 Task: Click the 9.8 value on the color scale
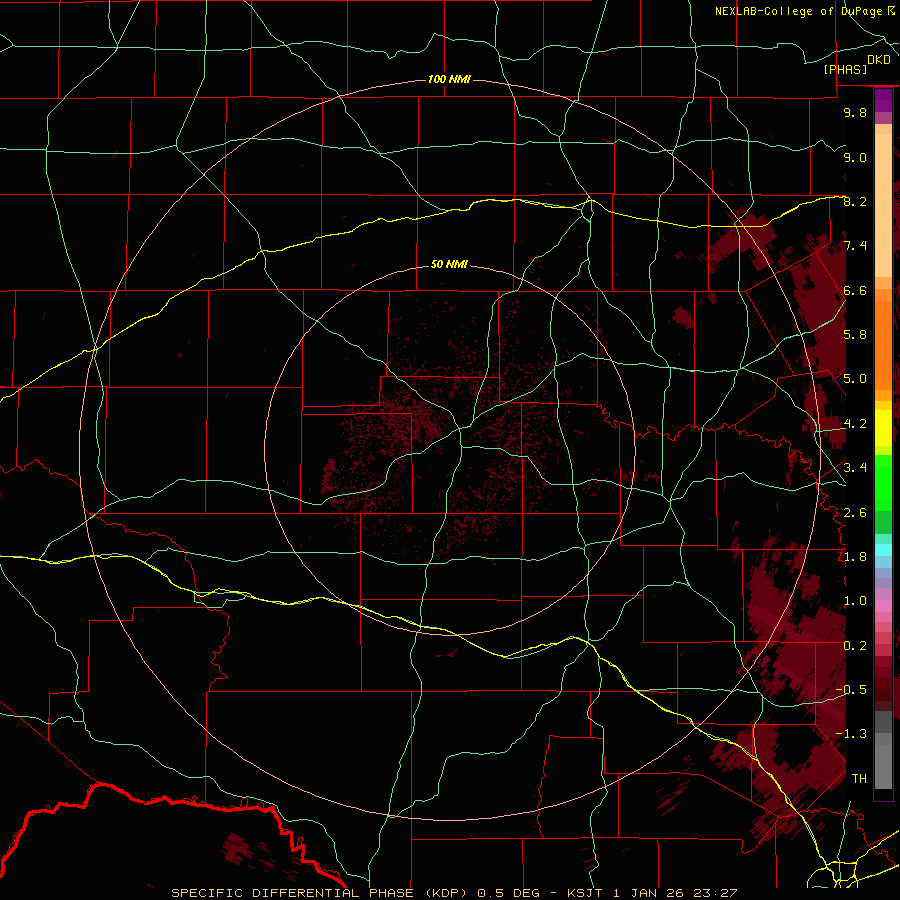(855, 112)
